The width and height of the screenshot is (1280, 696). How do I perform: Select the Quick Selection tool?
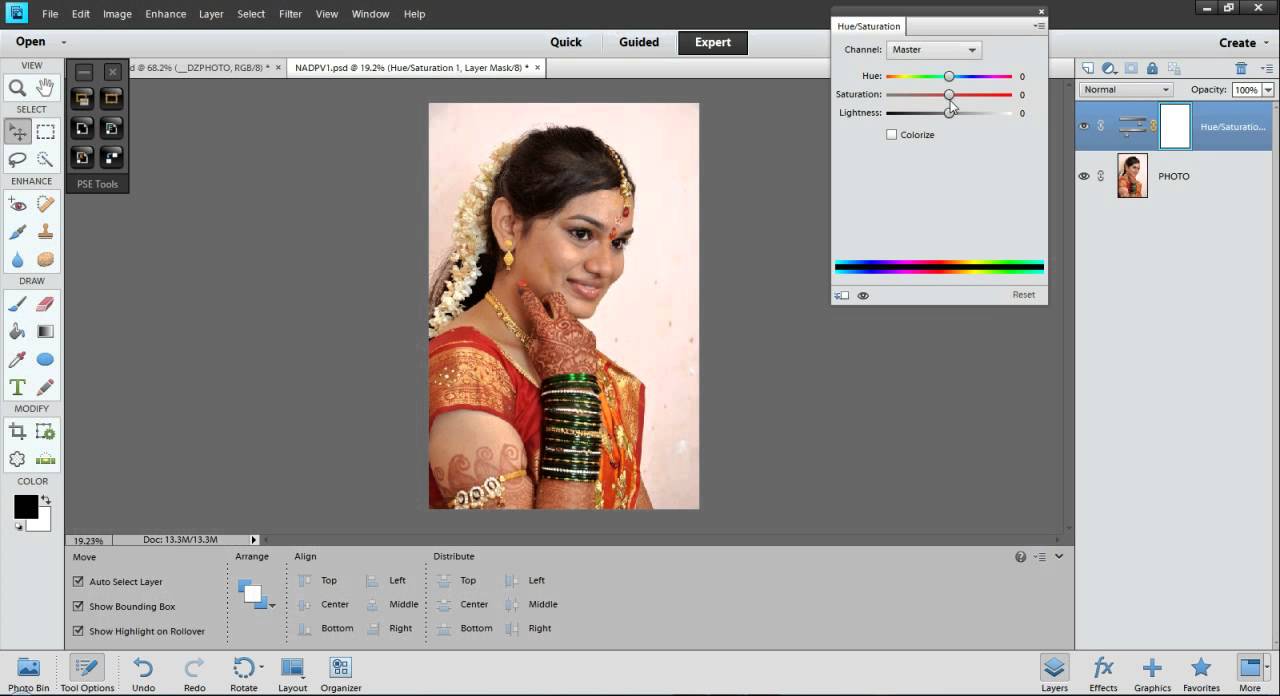(45, 159)
